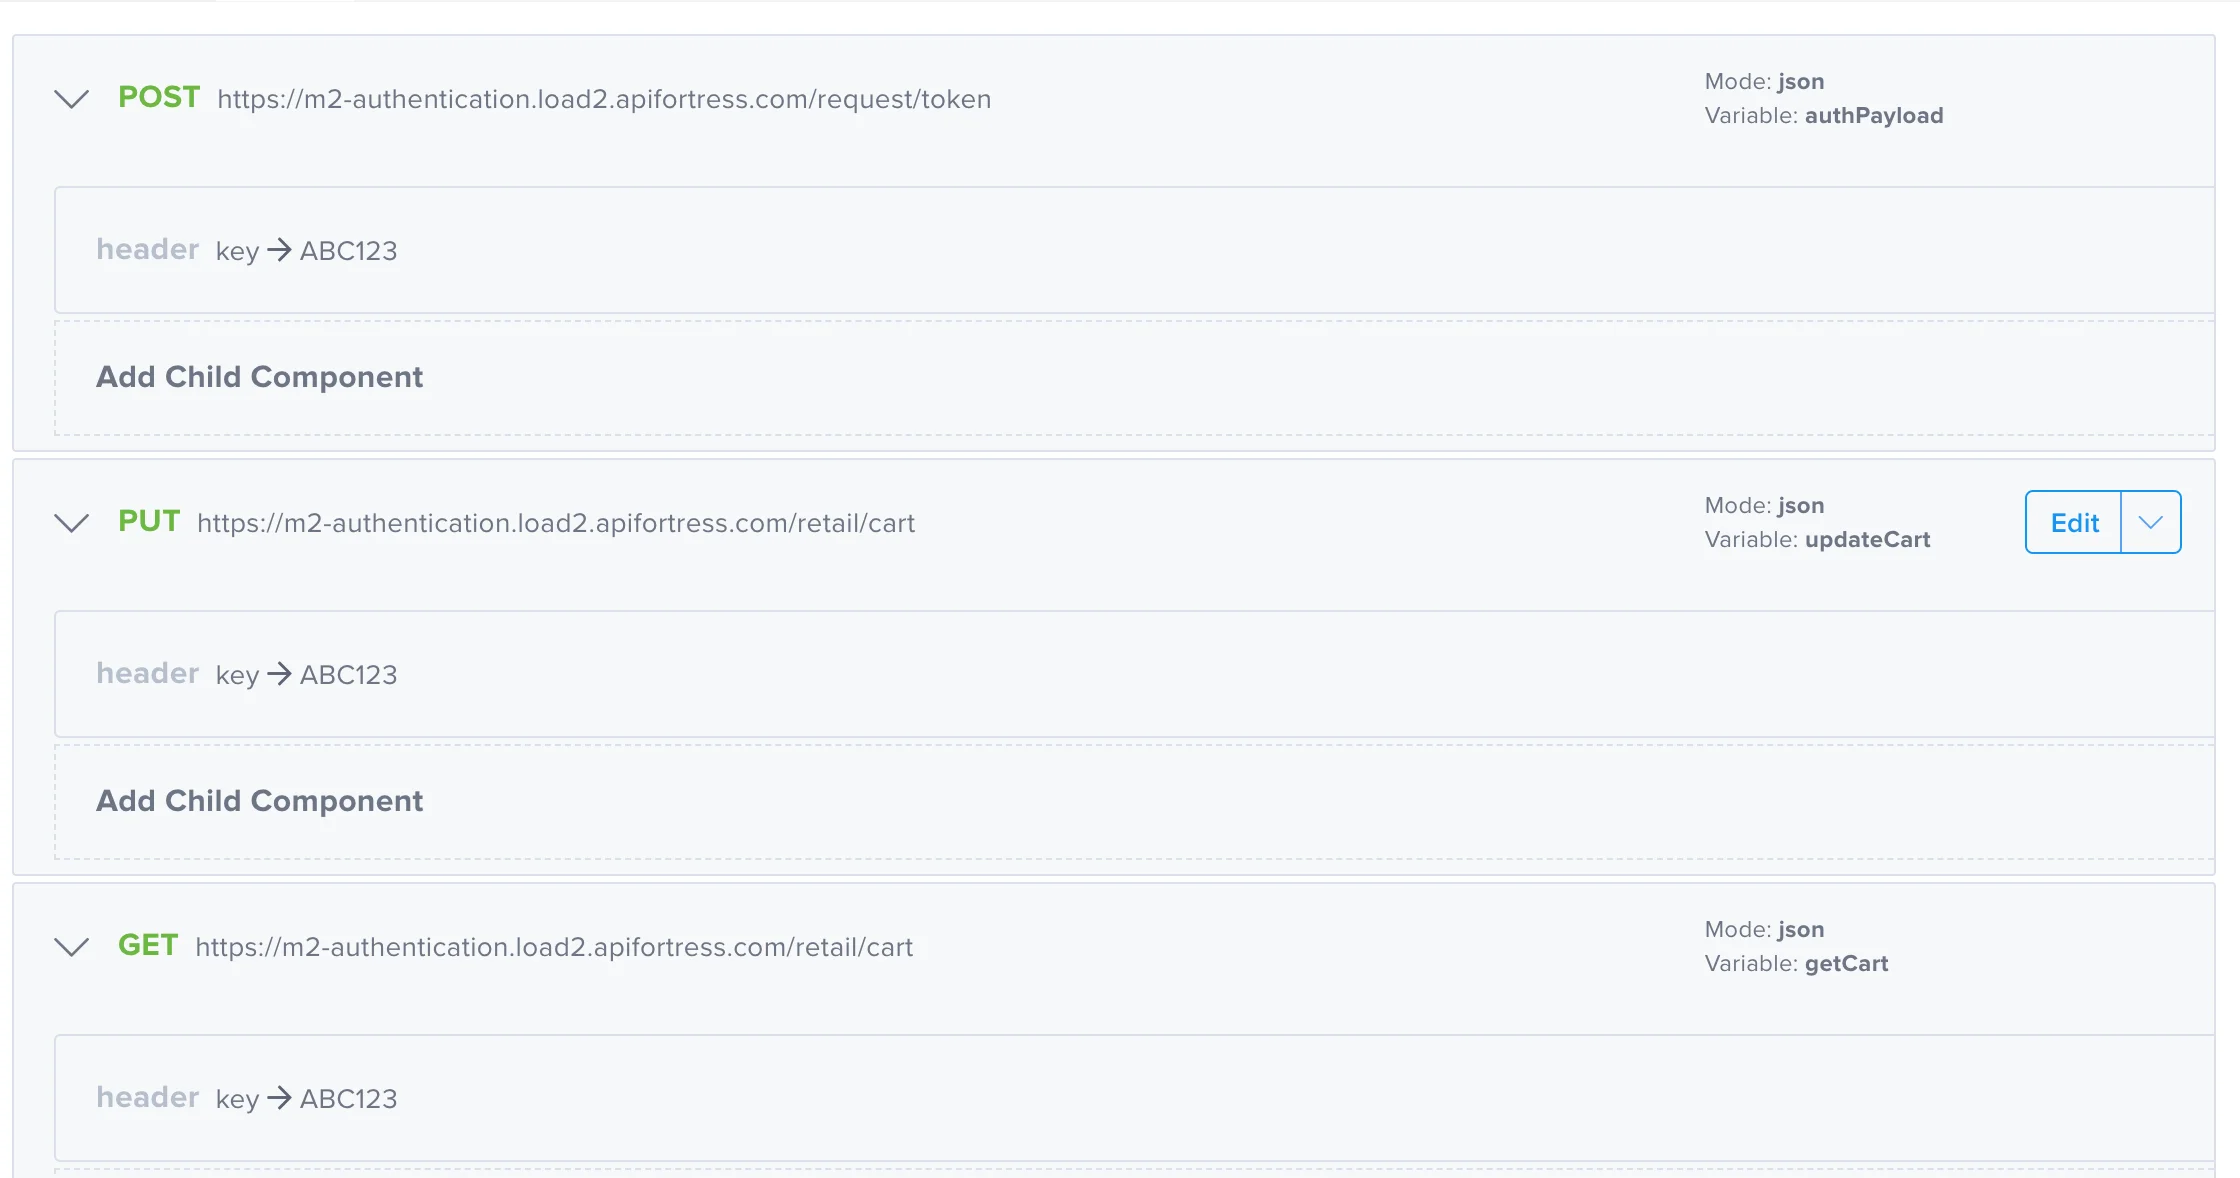Image resolution: width=2240 pixels, height=1178 pixels.
Task: Select the green POST method label
Action: point(159,97)
